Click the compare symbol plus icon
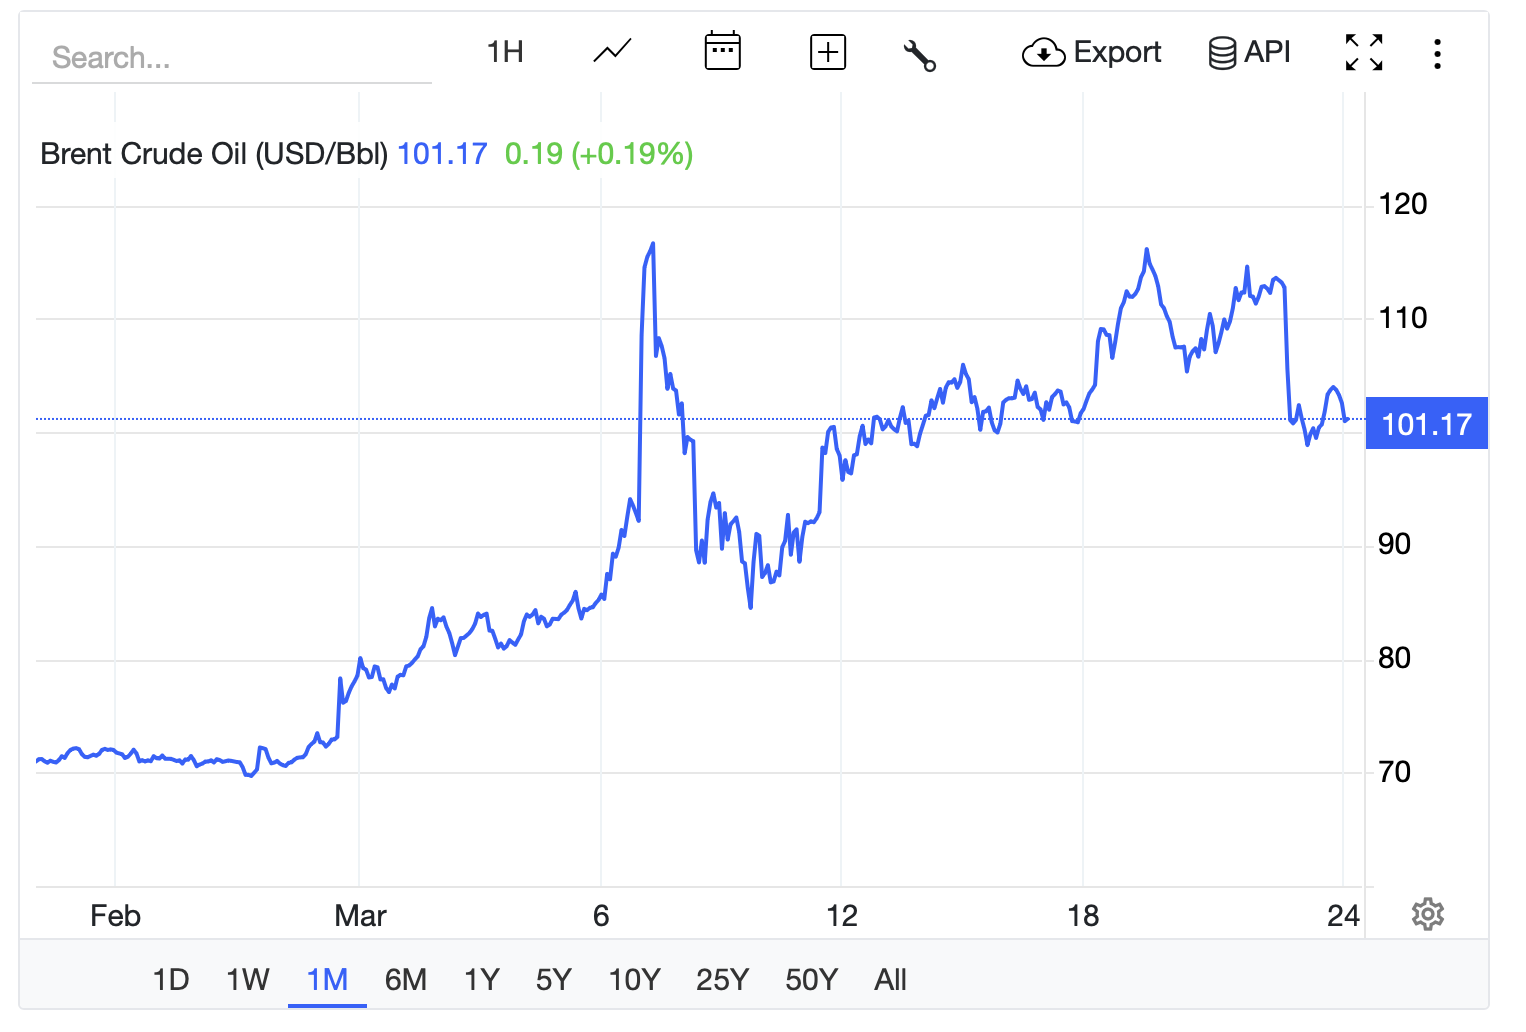The height and width of the screenshot is (1032, 1526). (x=826, y=52)
